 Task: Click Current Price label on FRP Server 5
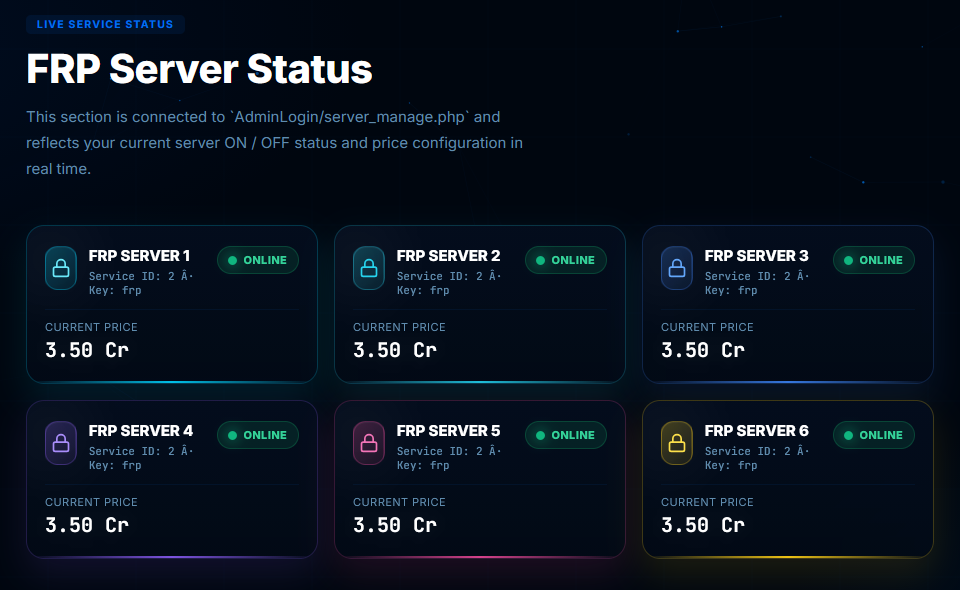coord(399,502)
